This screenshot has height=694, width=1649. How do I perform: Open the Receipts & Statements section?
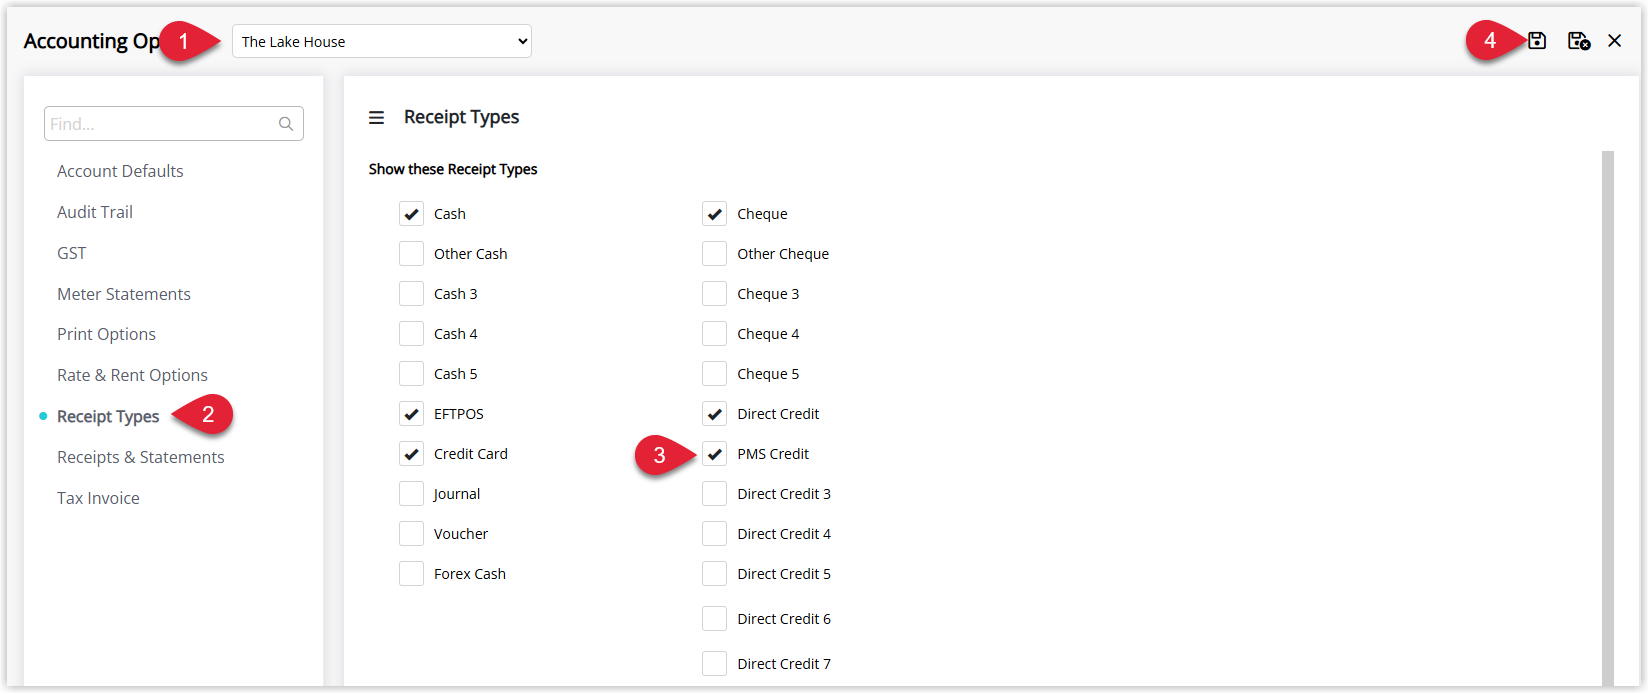pos(141,457)
